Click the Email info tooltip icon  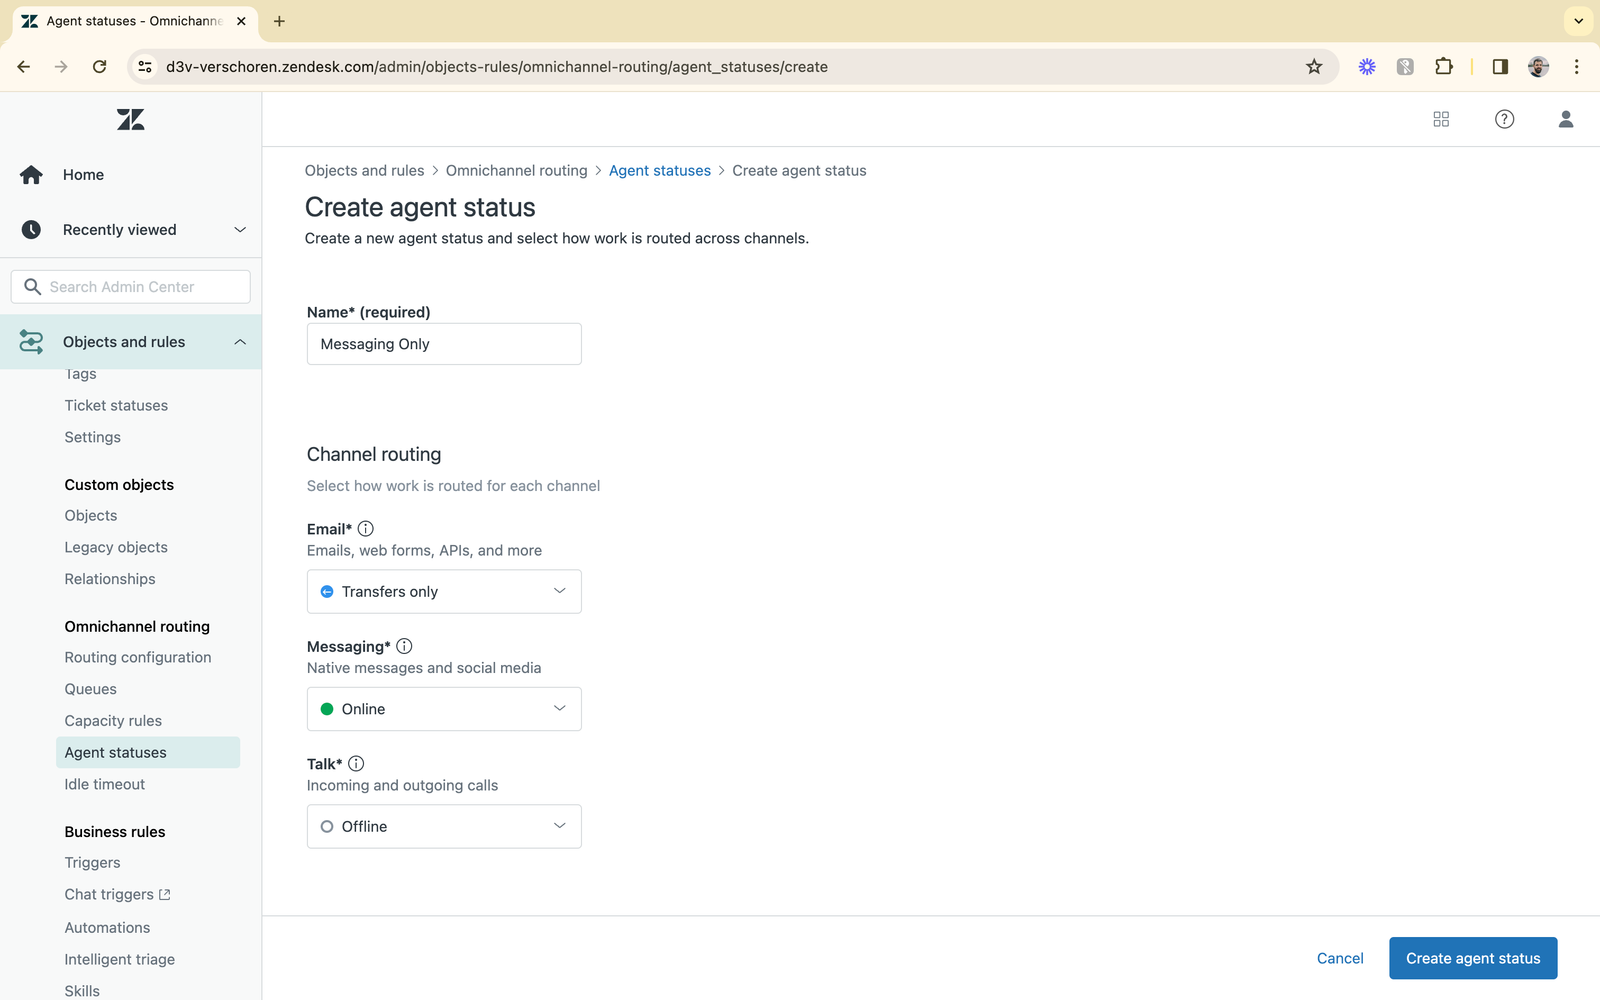(x=366, y=528)
